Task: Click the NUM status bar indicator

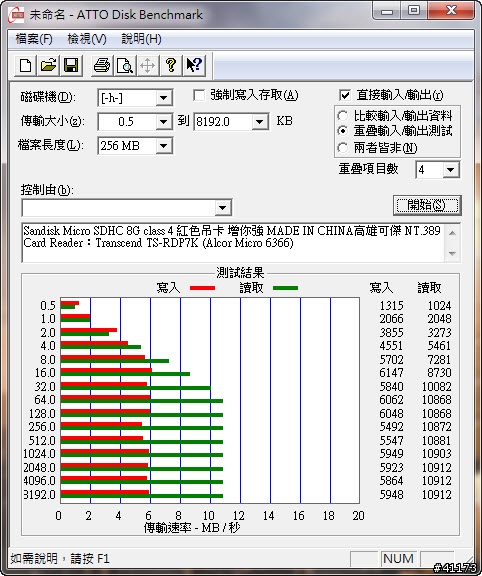Action: pos(398,559)
